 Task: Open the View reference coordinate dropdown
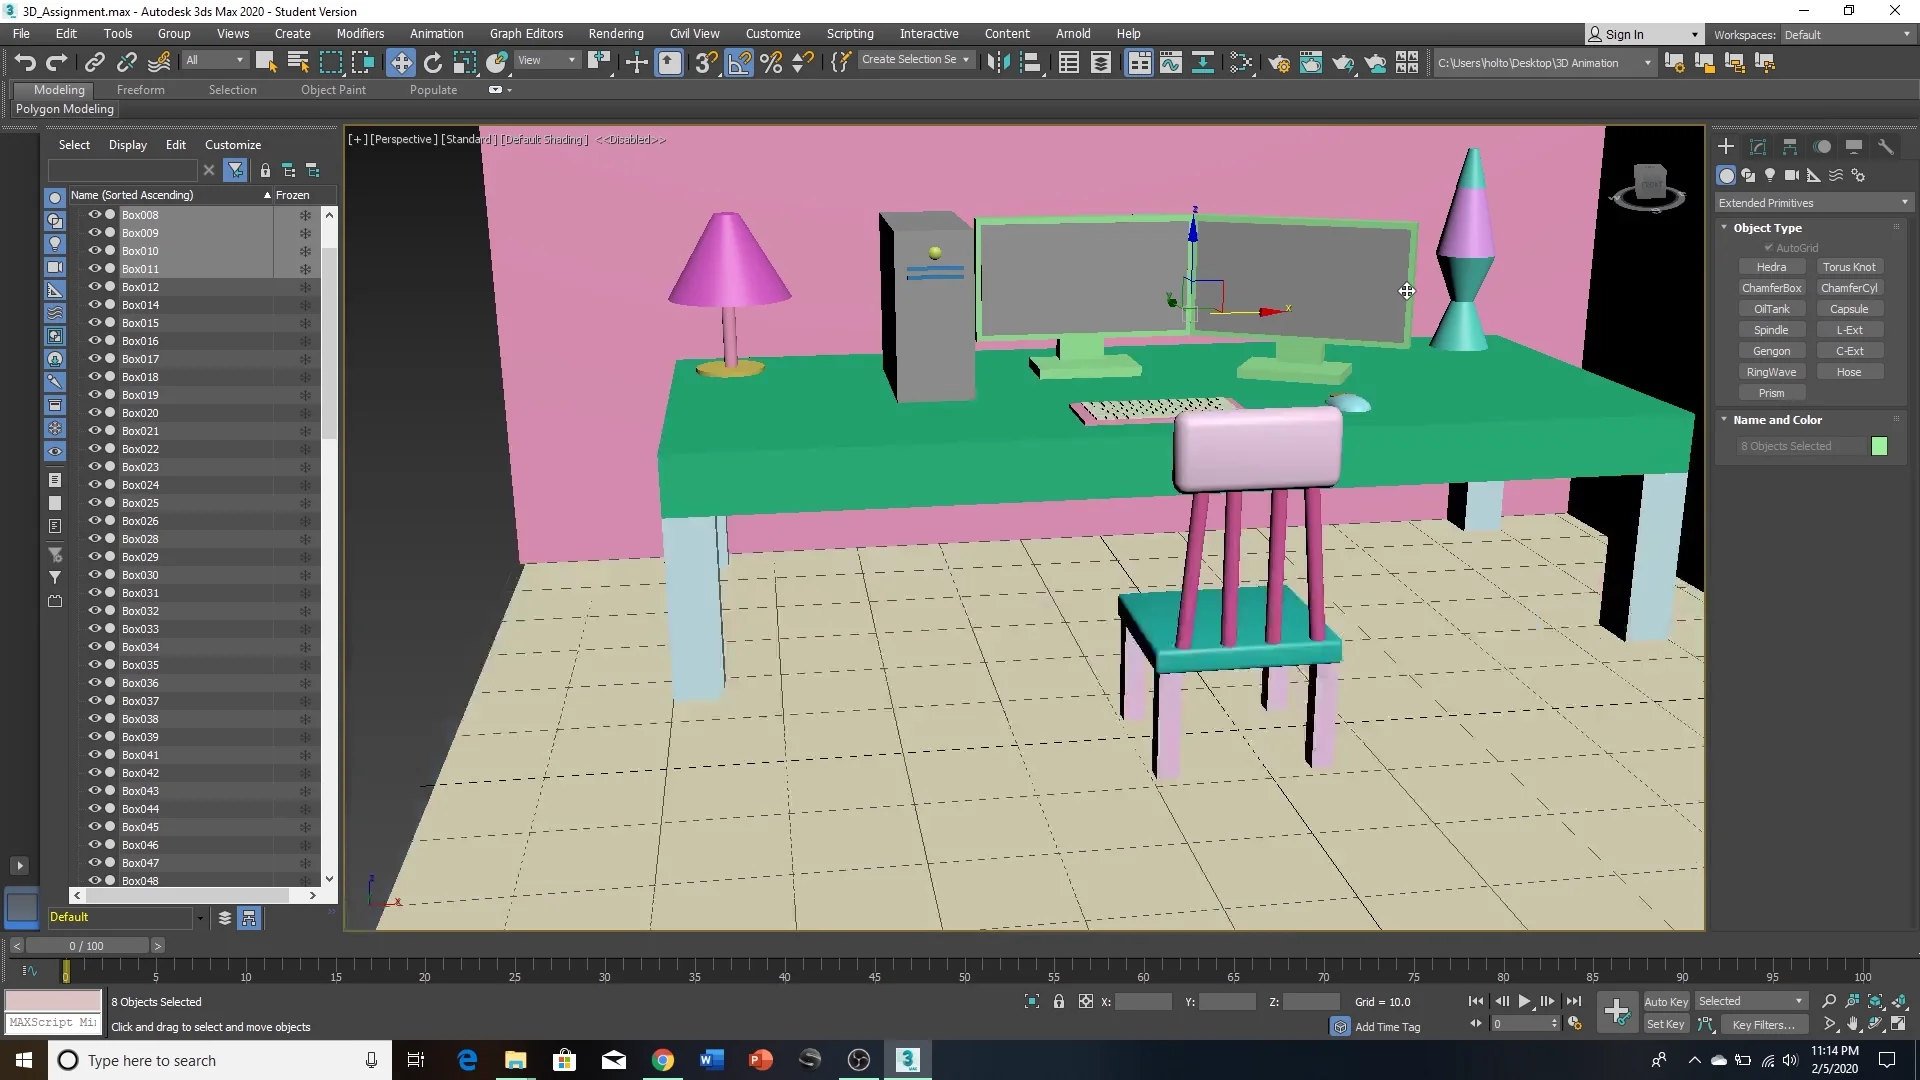(547, 61)
